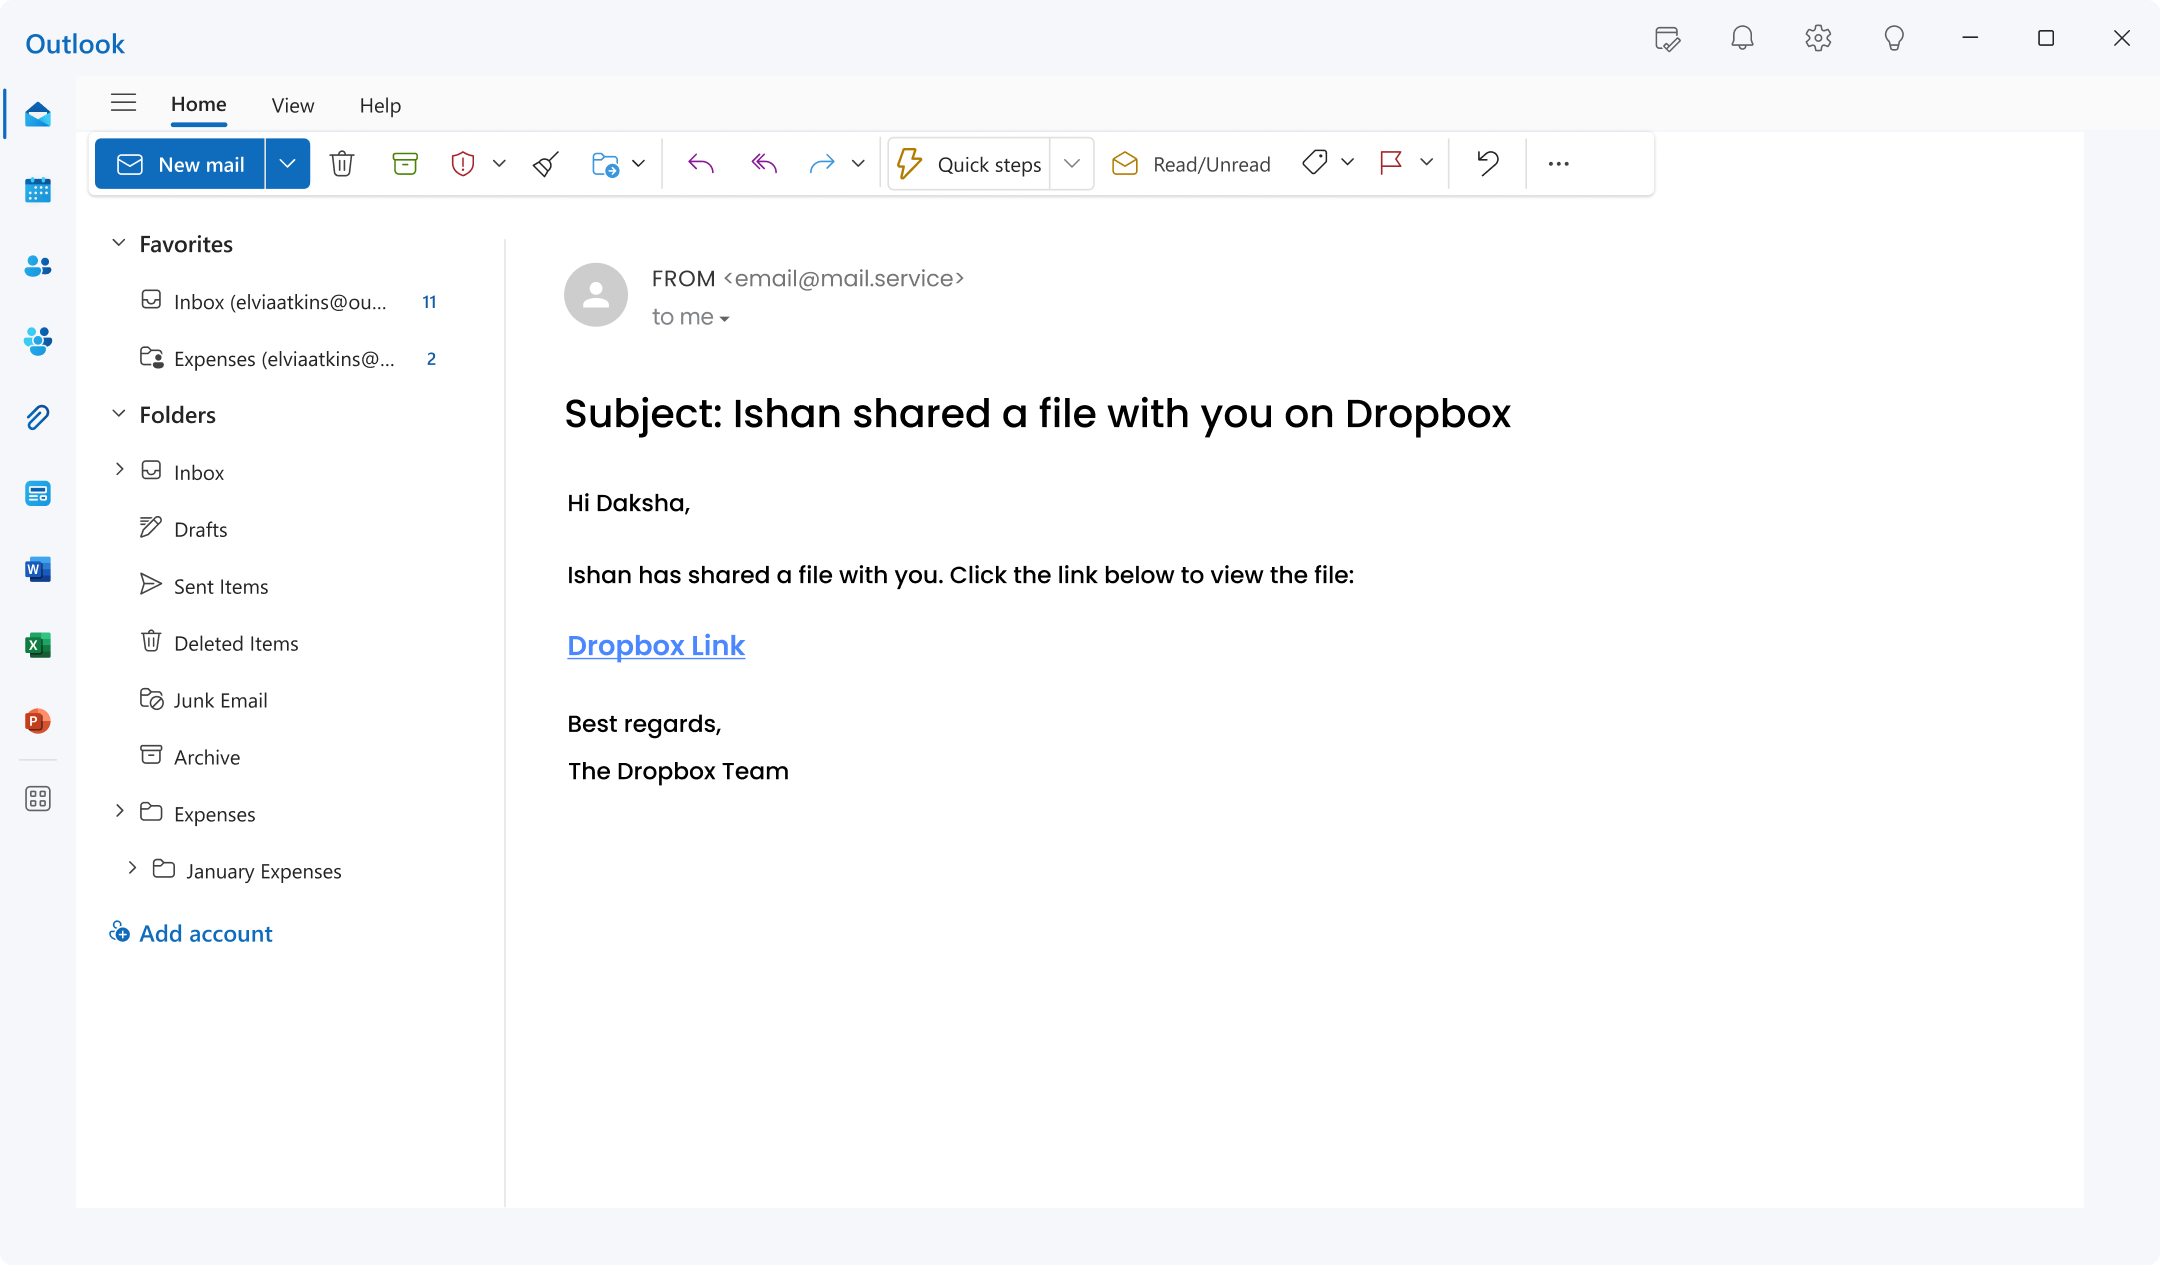Image resolution: width=2160 pixels, height=1265 pixels.
Task: Click the Dropbox Link in email body
Action: coord(655,645)
